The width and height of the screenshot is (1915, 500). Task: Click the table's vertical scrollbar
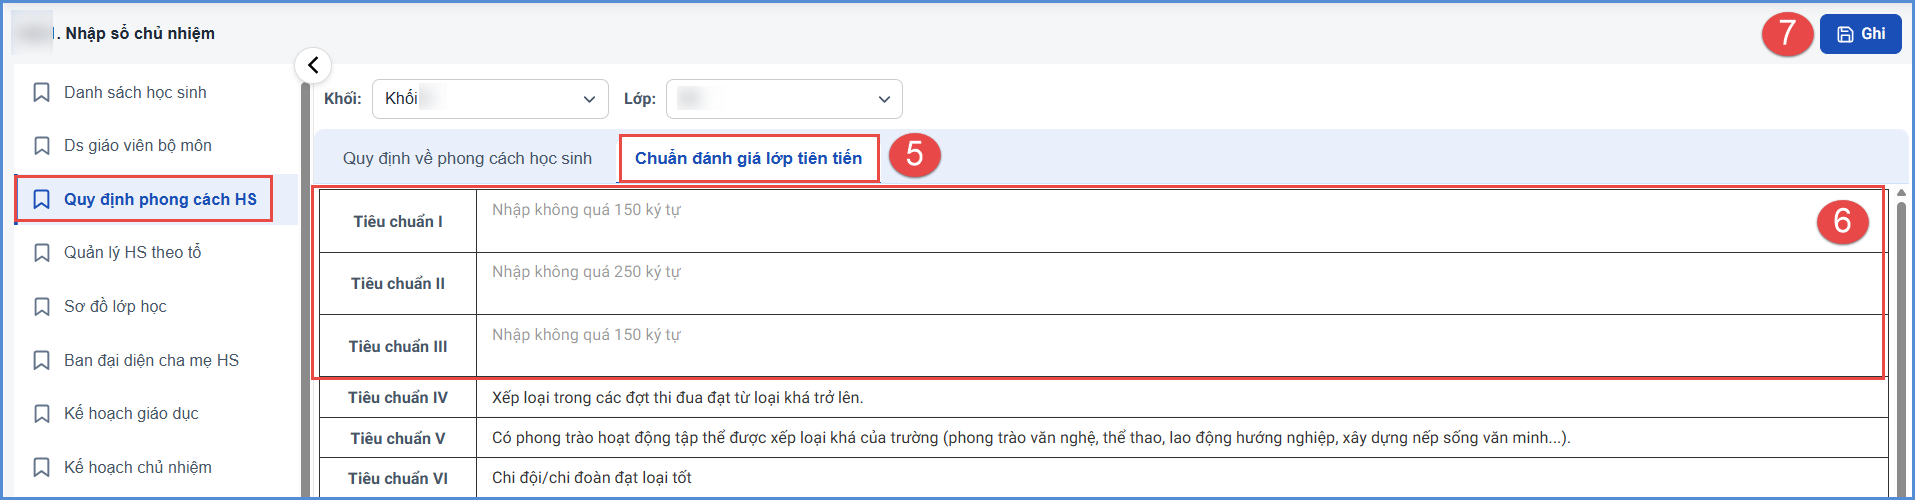(x=1901, y=350)
